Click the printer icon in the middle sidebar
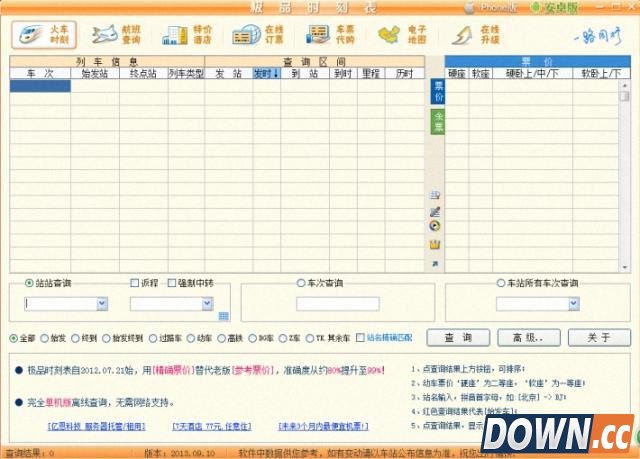640x459 pixels. [435, 195]
